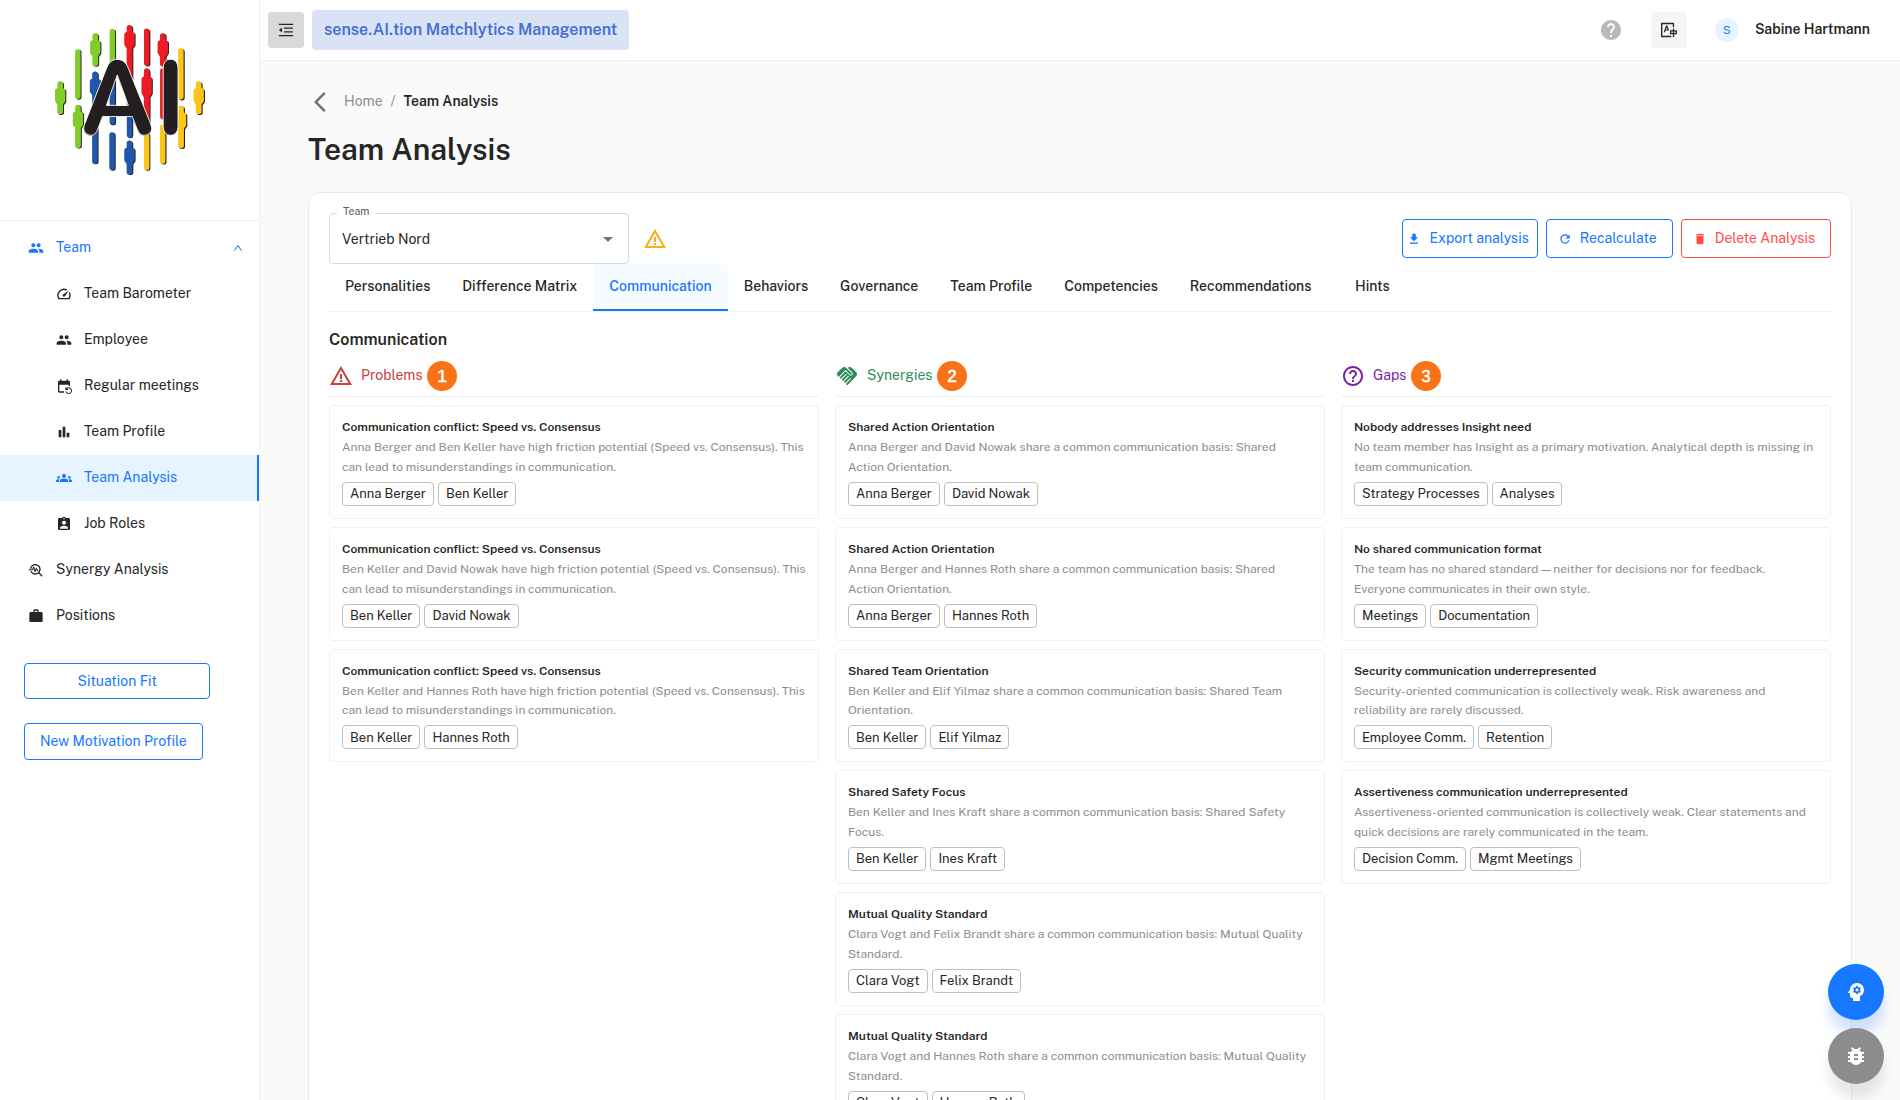Click the David Nowak chip under Shared Action Orientation
1900x1100 pixels.
(991, 494)
